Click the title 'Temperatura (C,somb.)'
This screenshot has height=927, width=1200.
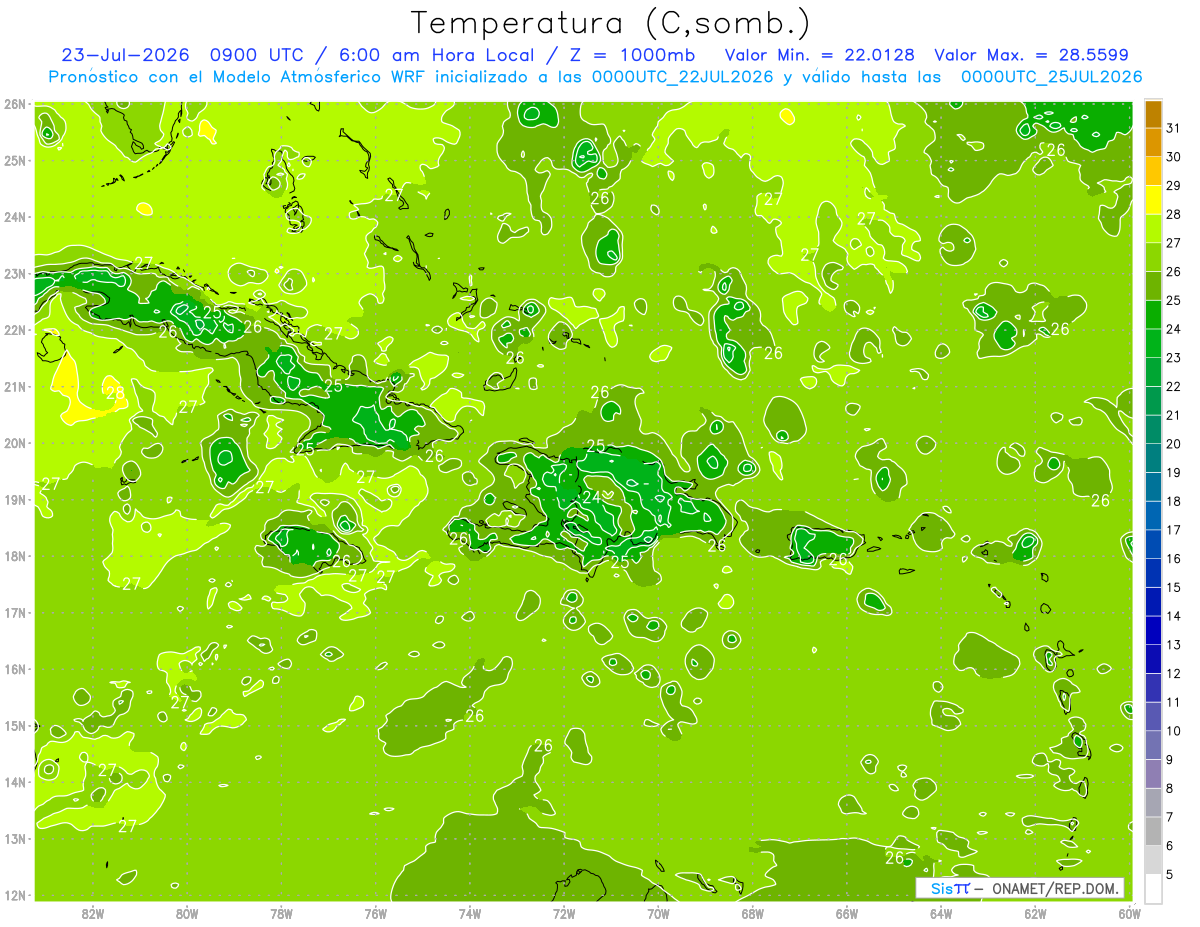[x=611, y=22]
